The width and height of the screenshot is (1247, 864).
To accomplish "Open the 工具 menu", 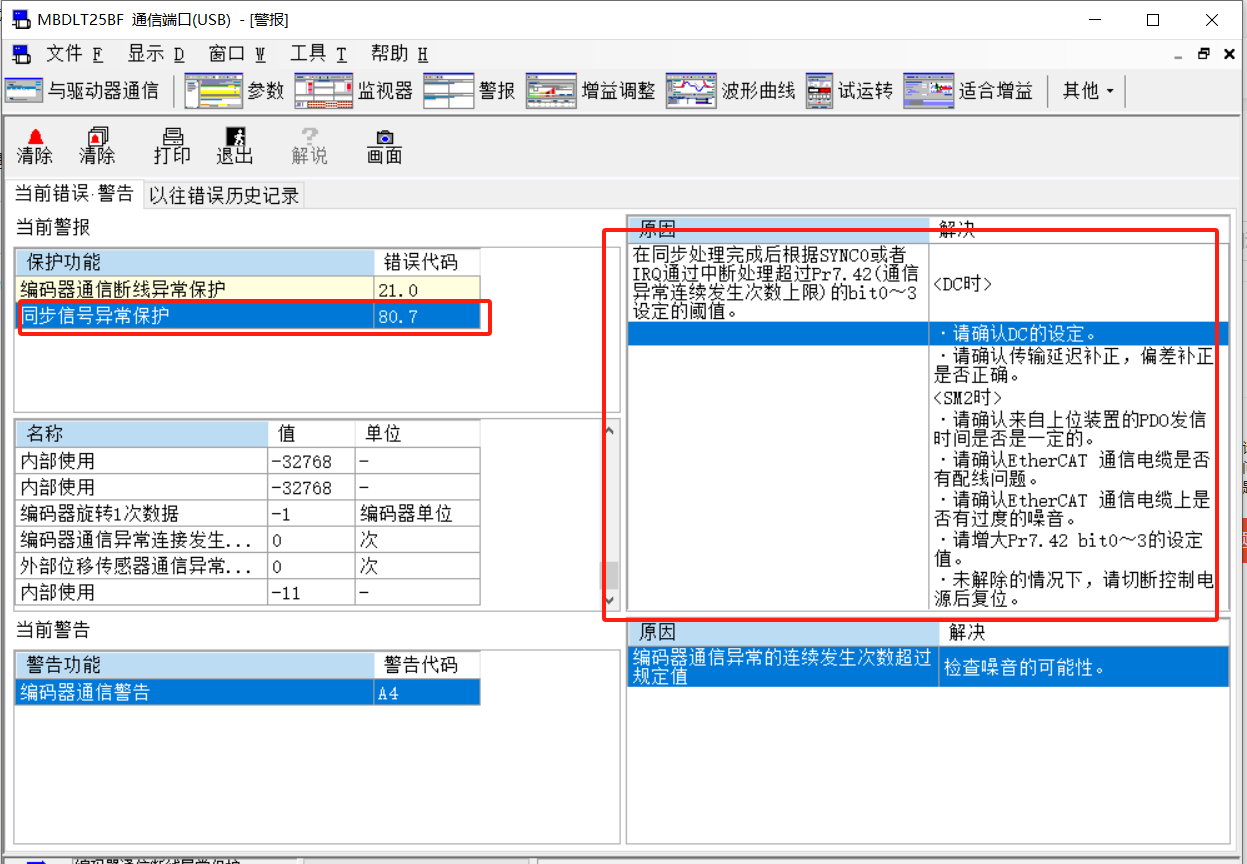I will pos(318,54).
